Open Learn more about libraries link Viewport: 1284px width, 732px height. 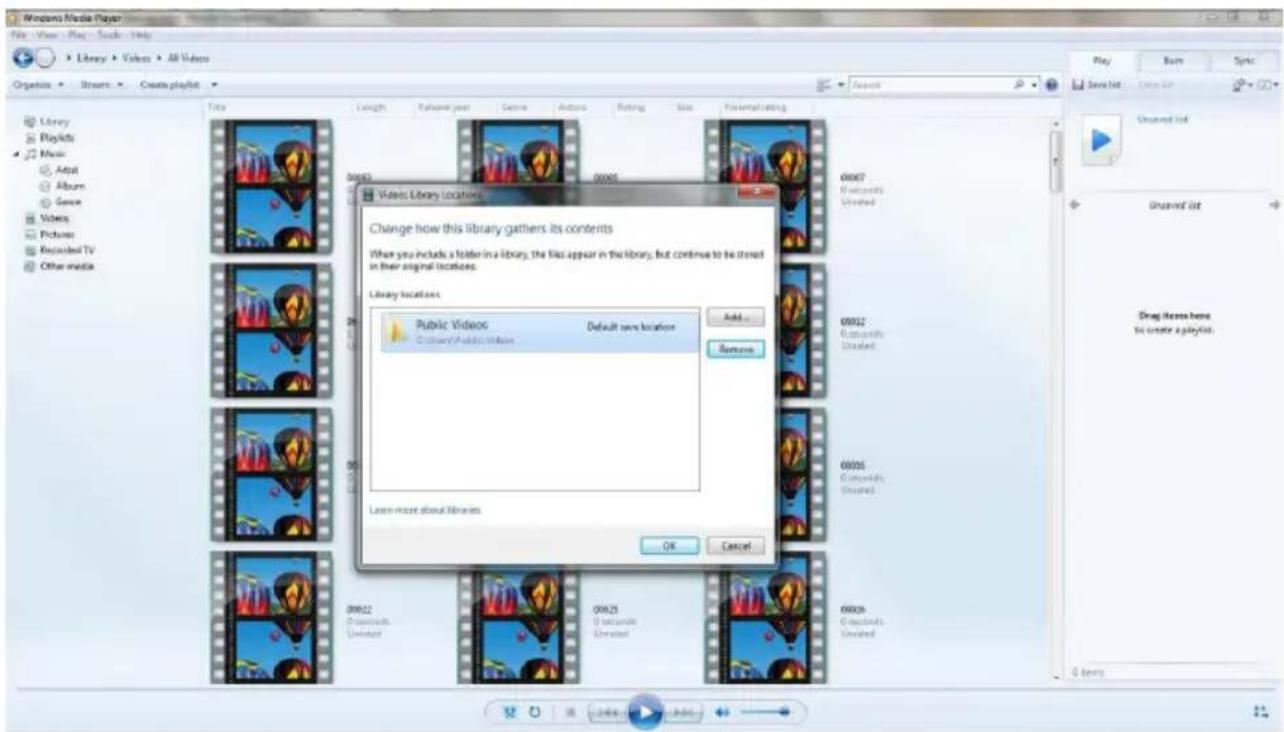pyautogui.click(x=425, y=510)
